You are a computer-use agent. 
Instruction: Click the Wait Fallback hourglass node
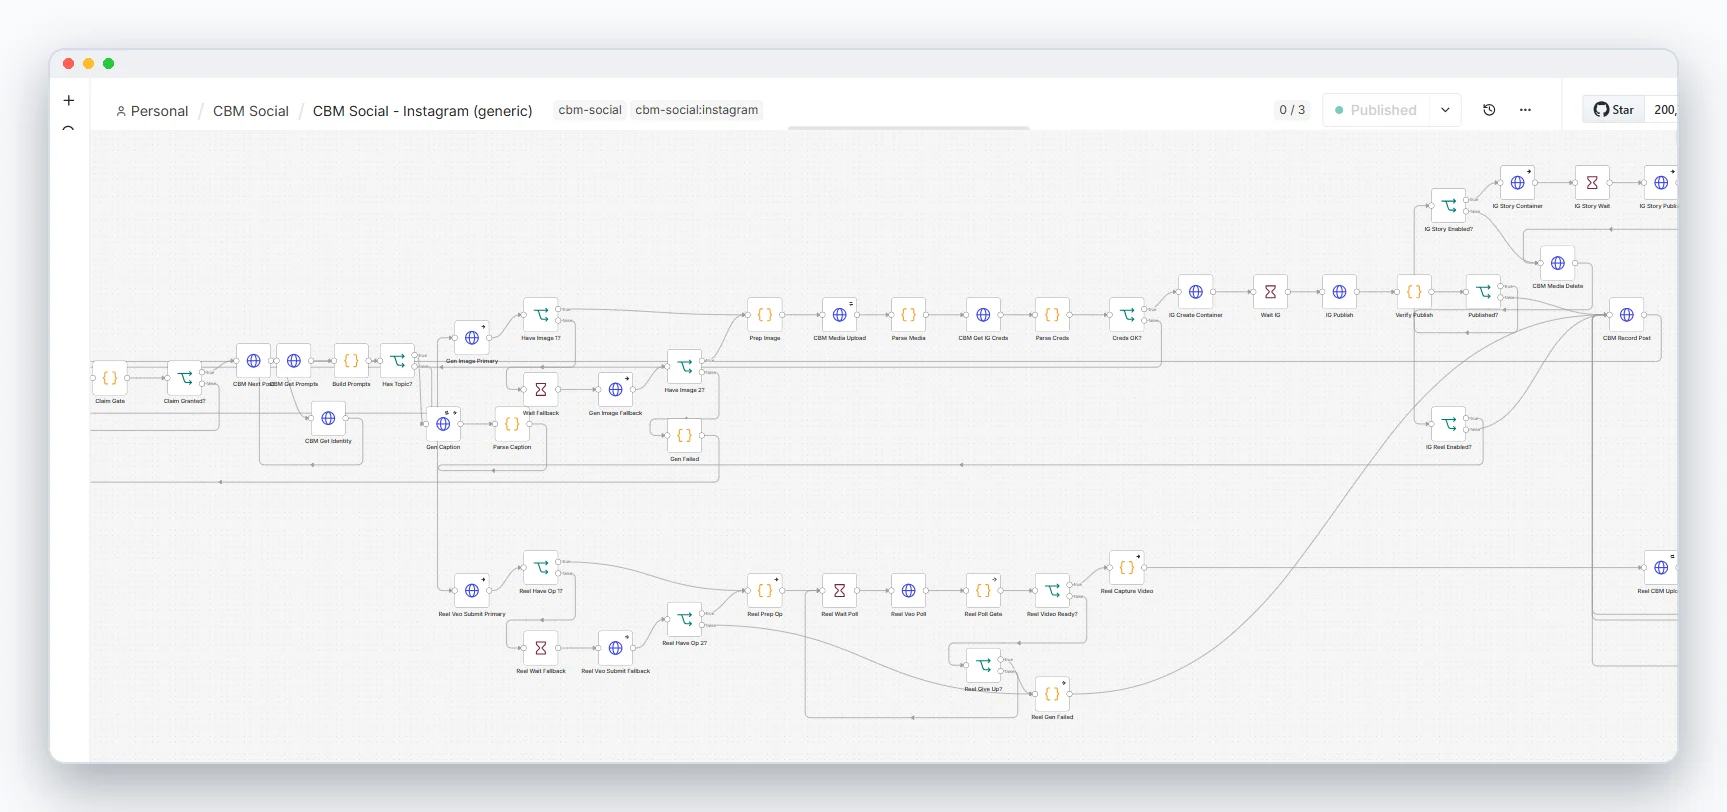[541, 390]
